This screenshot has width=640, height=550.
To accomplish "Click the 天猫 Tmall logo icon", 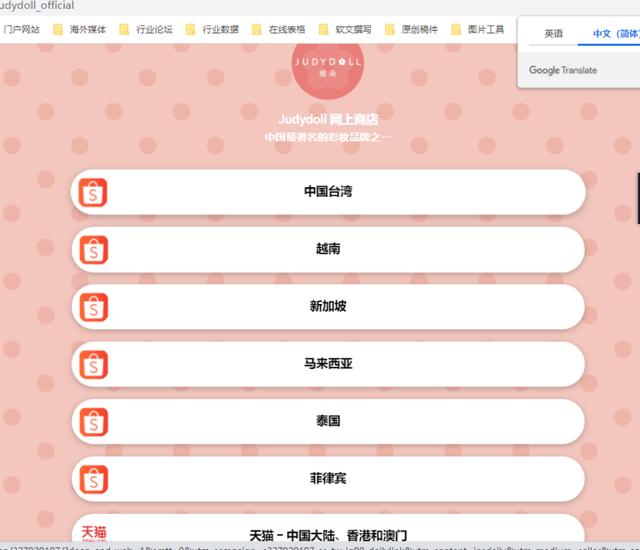I will tap(94, 533).
